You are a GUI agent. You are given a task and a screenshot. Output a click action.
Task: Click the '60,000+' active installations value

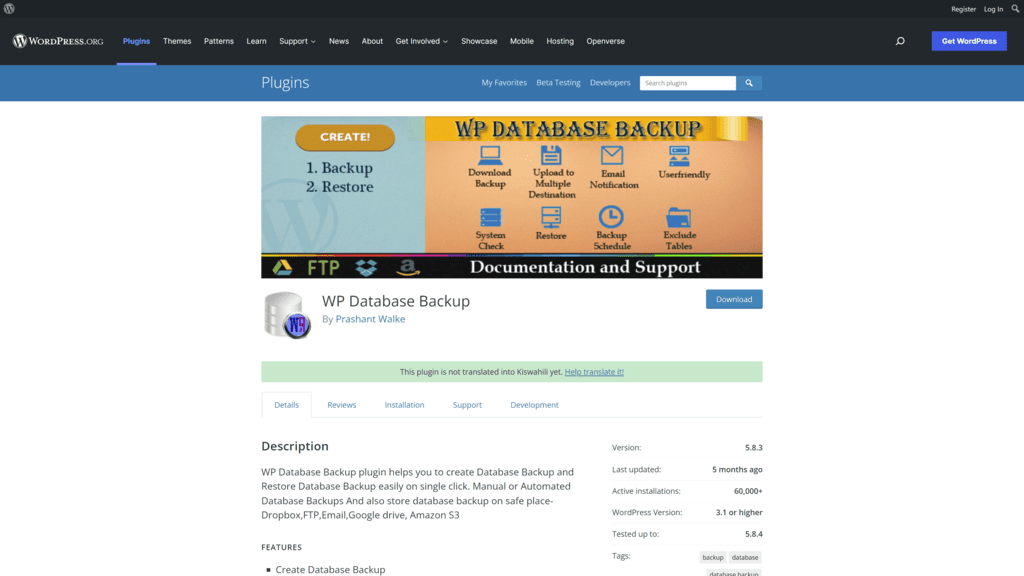click(x=748, y=491)
